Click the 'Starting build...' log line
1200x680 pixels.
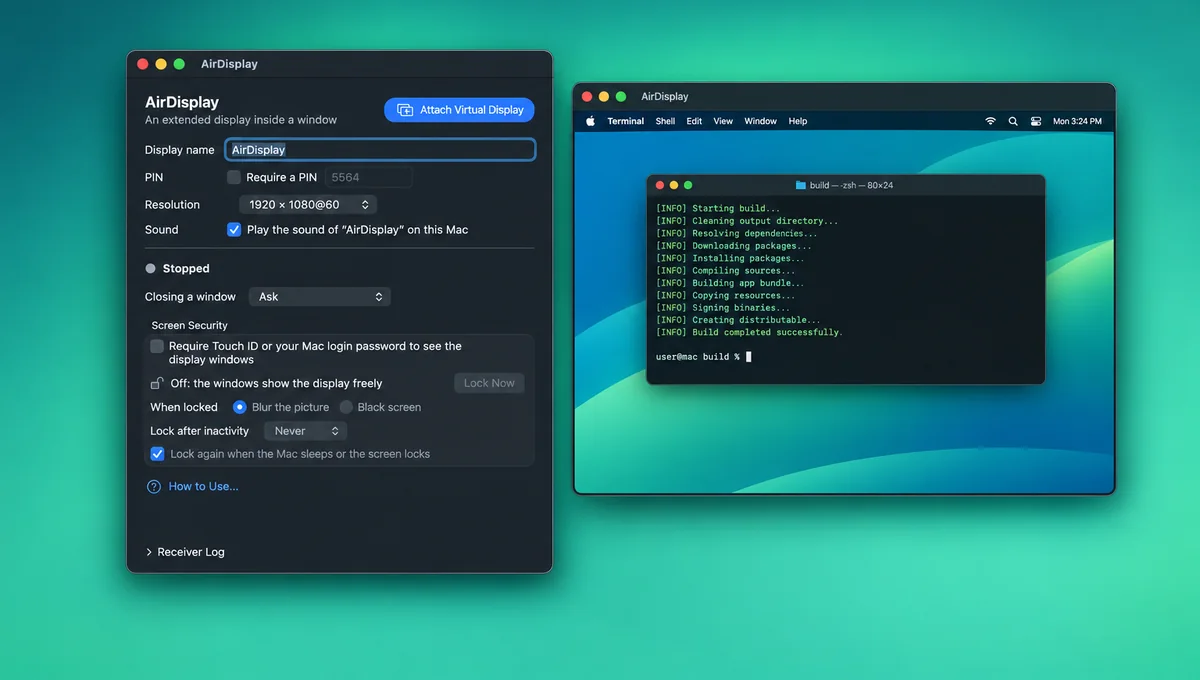coord(718,209)
